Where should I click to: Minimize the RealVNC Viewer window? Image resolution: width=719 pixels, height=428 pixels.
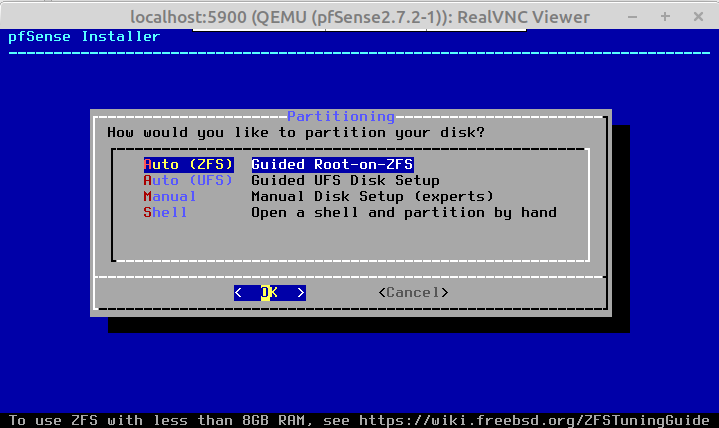coord(632,17)
